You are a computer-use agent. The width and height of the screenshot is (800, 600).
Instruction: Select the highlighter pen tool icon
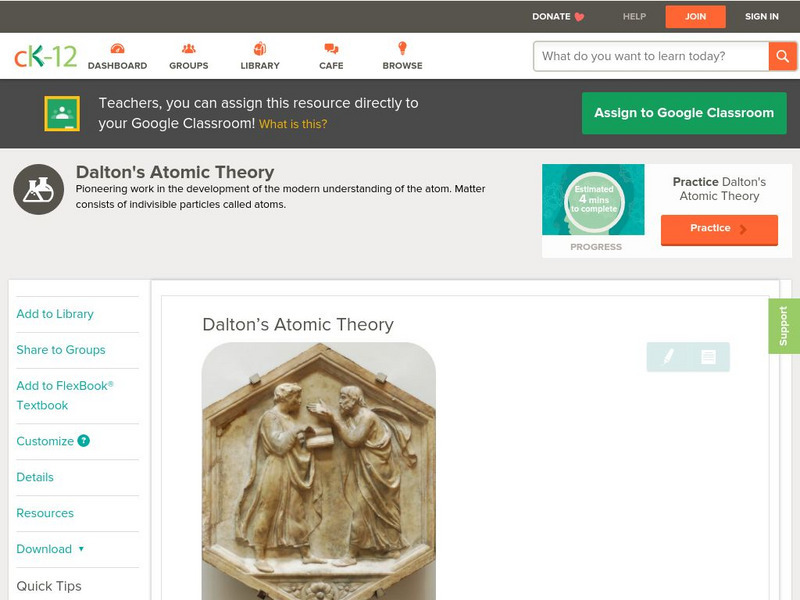point(668,357)
